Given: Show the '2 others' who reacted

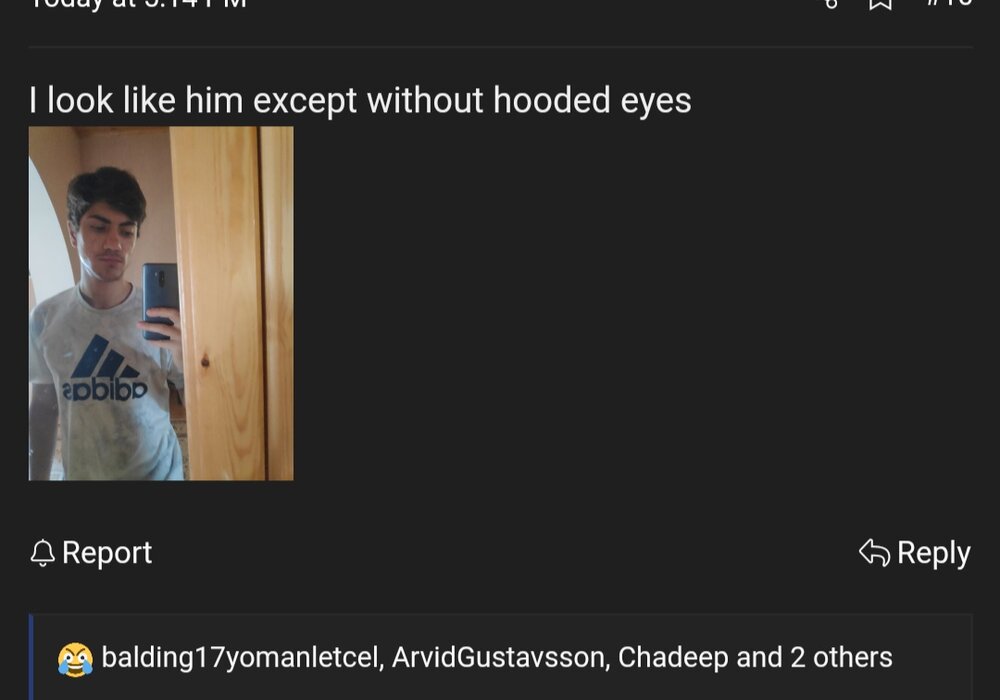Looking at the screenshot, I should click(841, 657).
